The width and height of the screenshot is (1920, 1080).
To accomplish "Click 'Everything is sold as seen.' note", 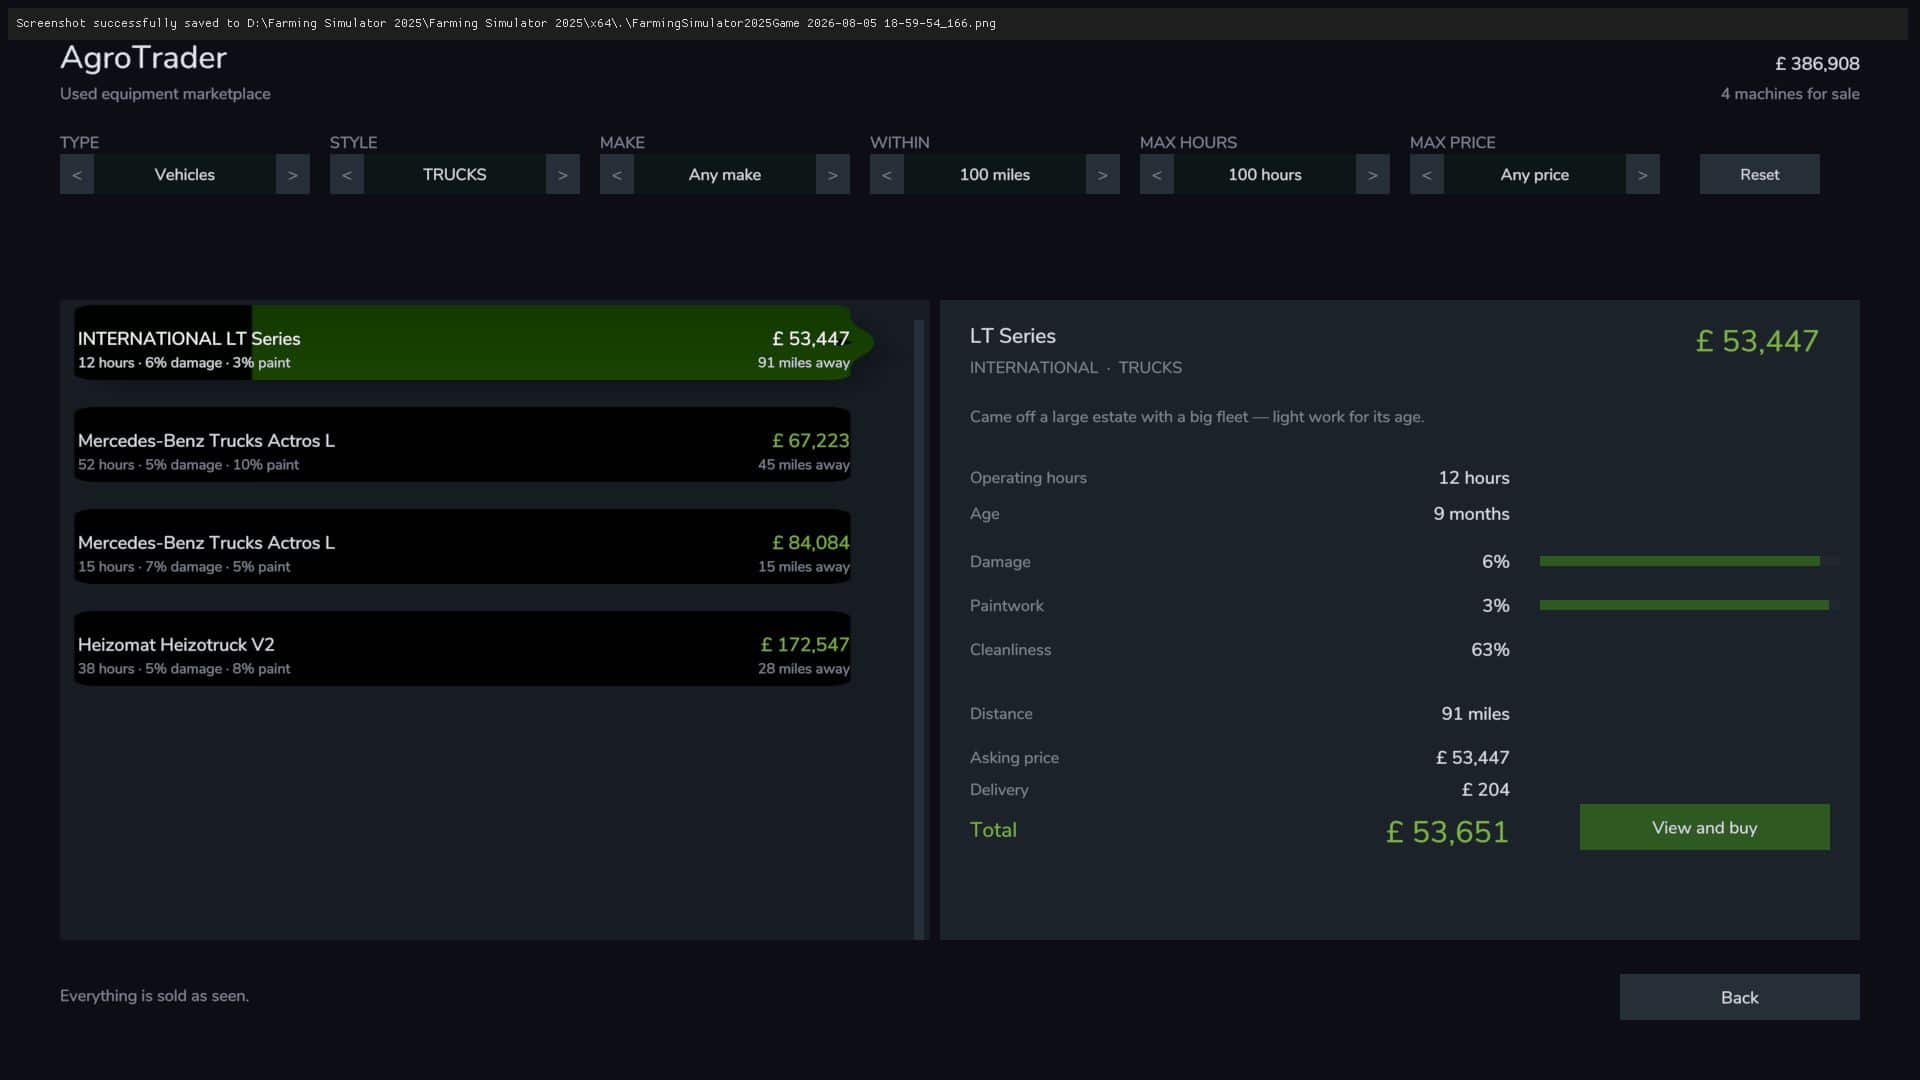I will (155, 996).
